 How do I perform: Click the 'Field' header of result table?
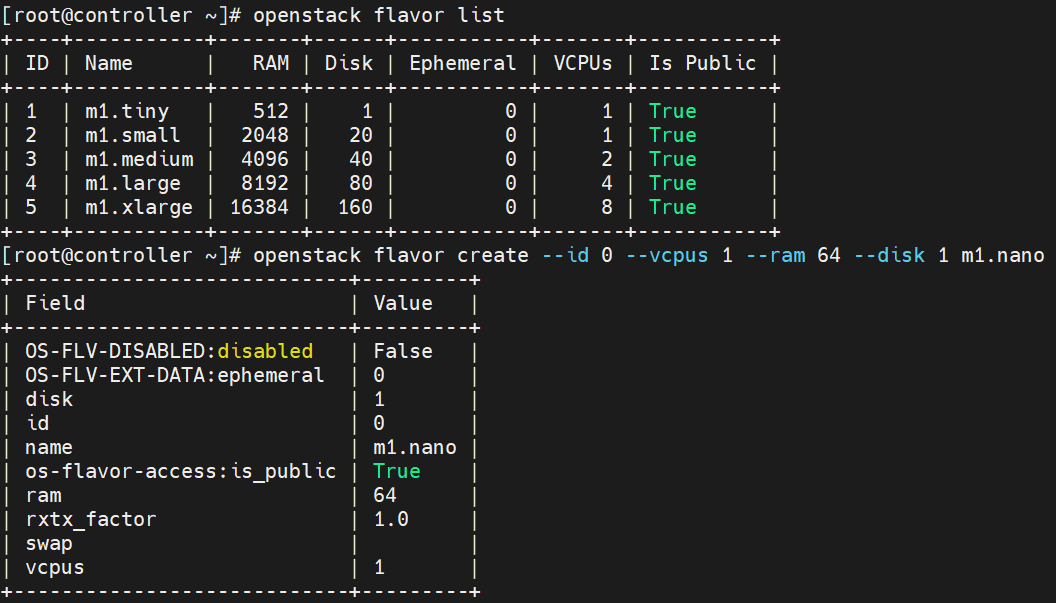click(x=55, y=303)
